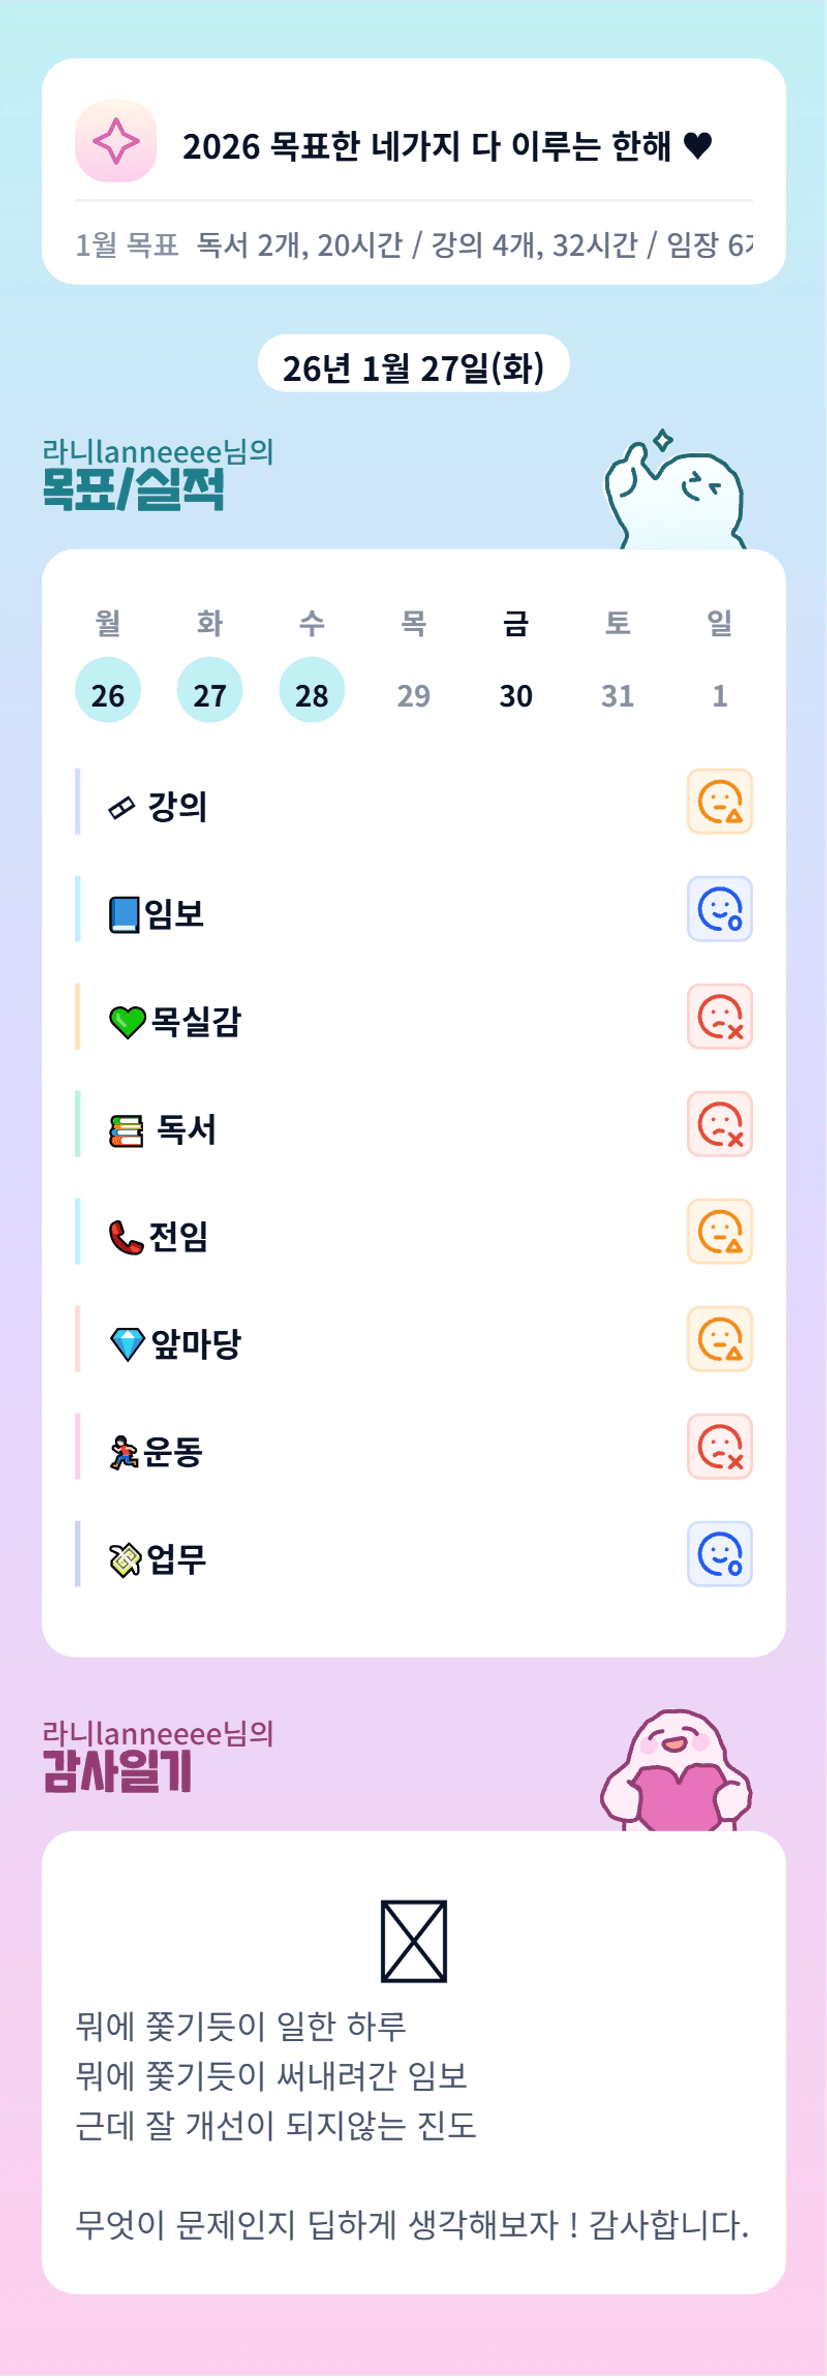Screen dimensions: 827x2378
Task: Click the 강의 status face icon
Action: point(719,801)
